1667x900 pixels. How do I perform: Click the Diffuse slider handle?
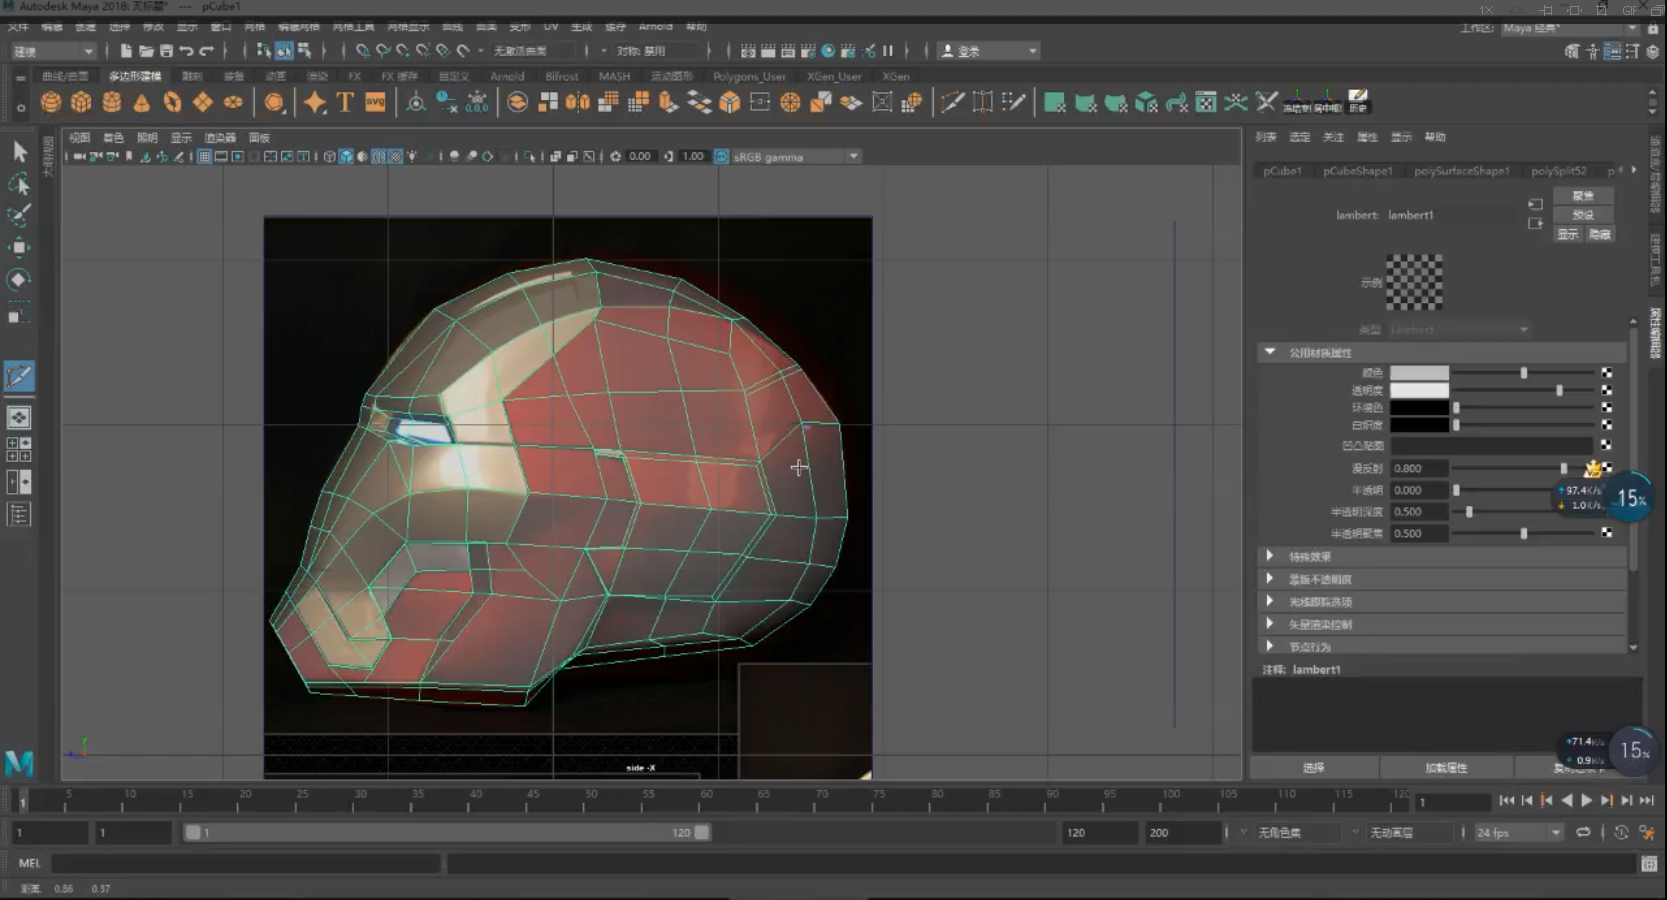tap(1564, 468)
